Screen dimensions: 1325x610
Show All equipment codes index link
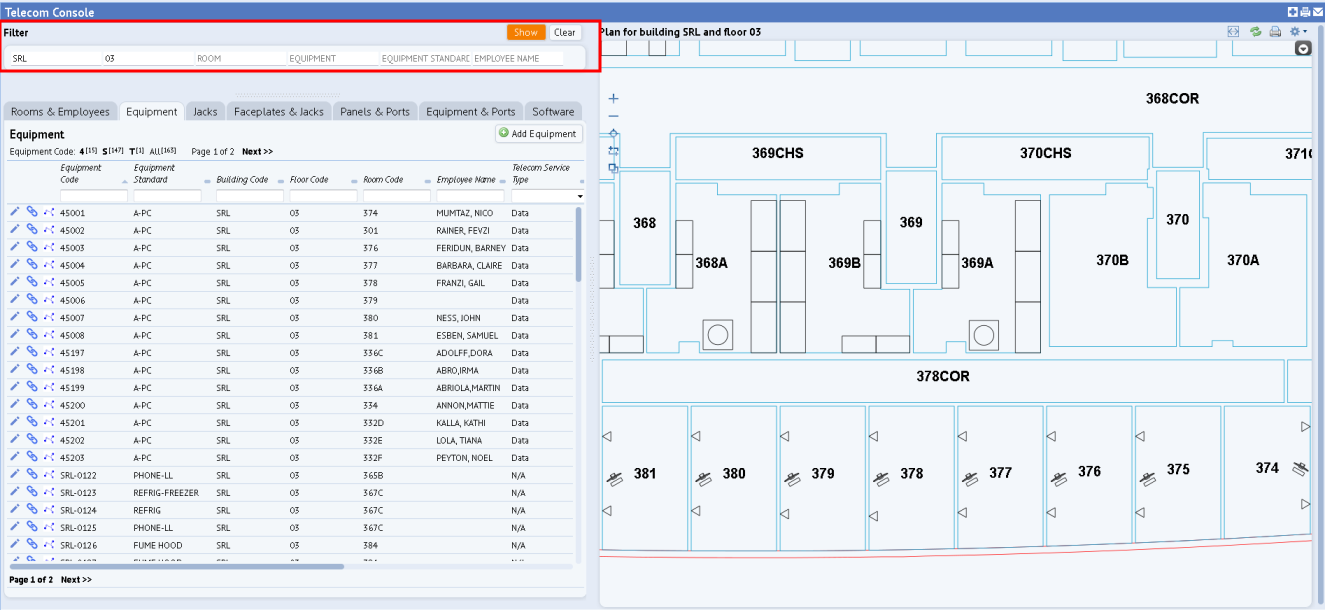[x=163, y=151]
